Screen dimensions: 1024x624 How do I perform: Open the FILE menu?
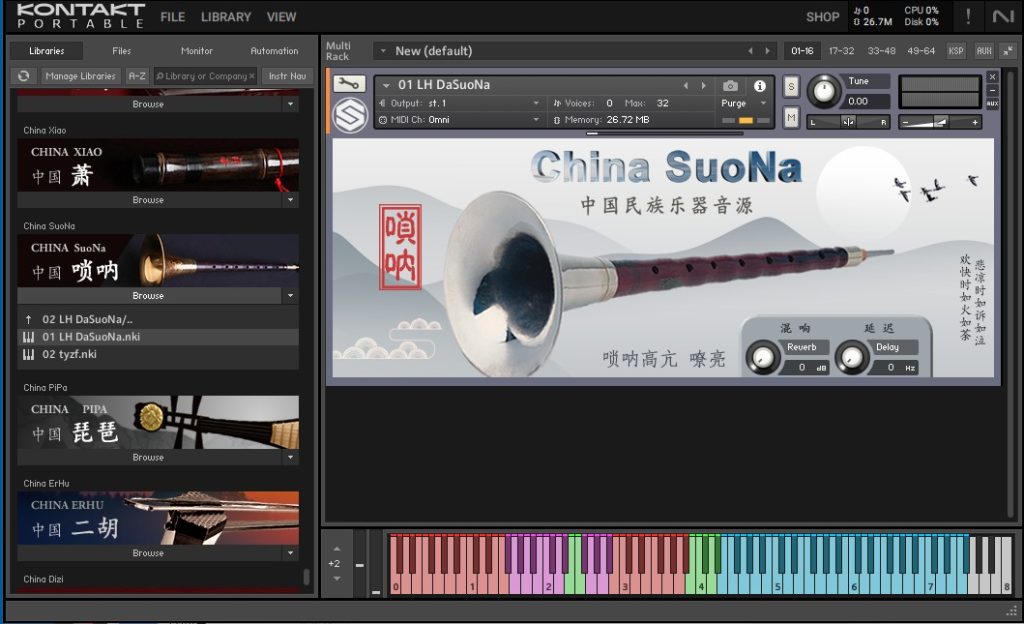(173, 17)
